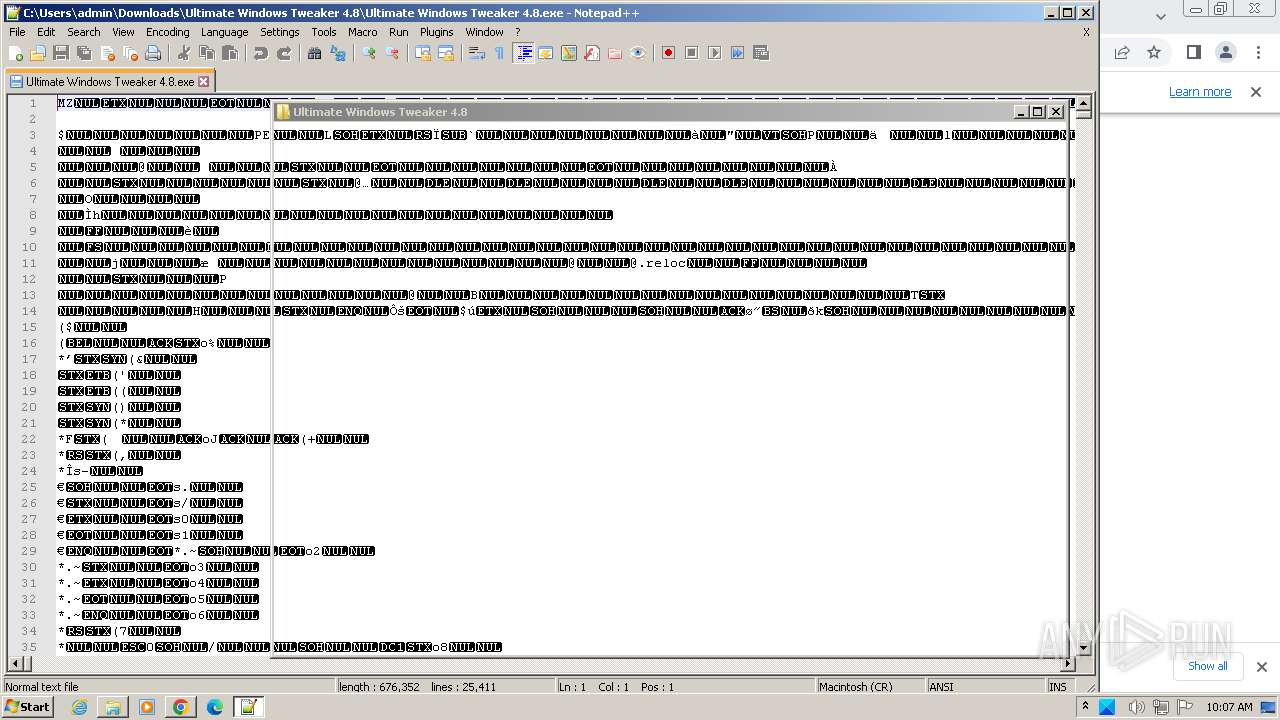Toggle the indent guide button
The height and width of the screenshot is (720, 1280).
tap(523, 53)
